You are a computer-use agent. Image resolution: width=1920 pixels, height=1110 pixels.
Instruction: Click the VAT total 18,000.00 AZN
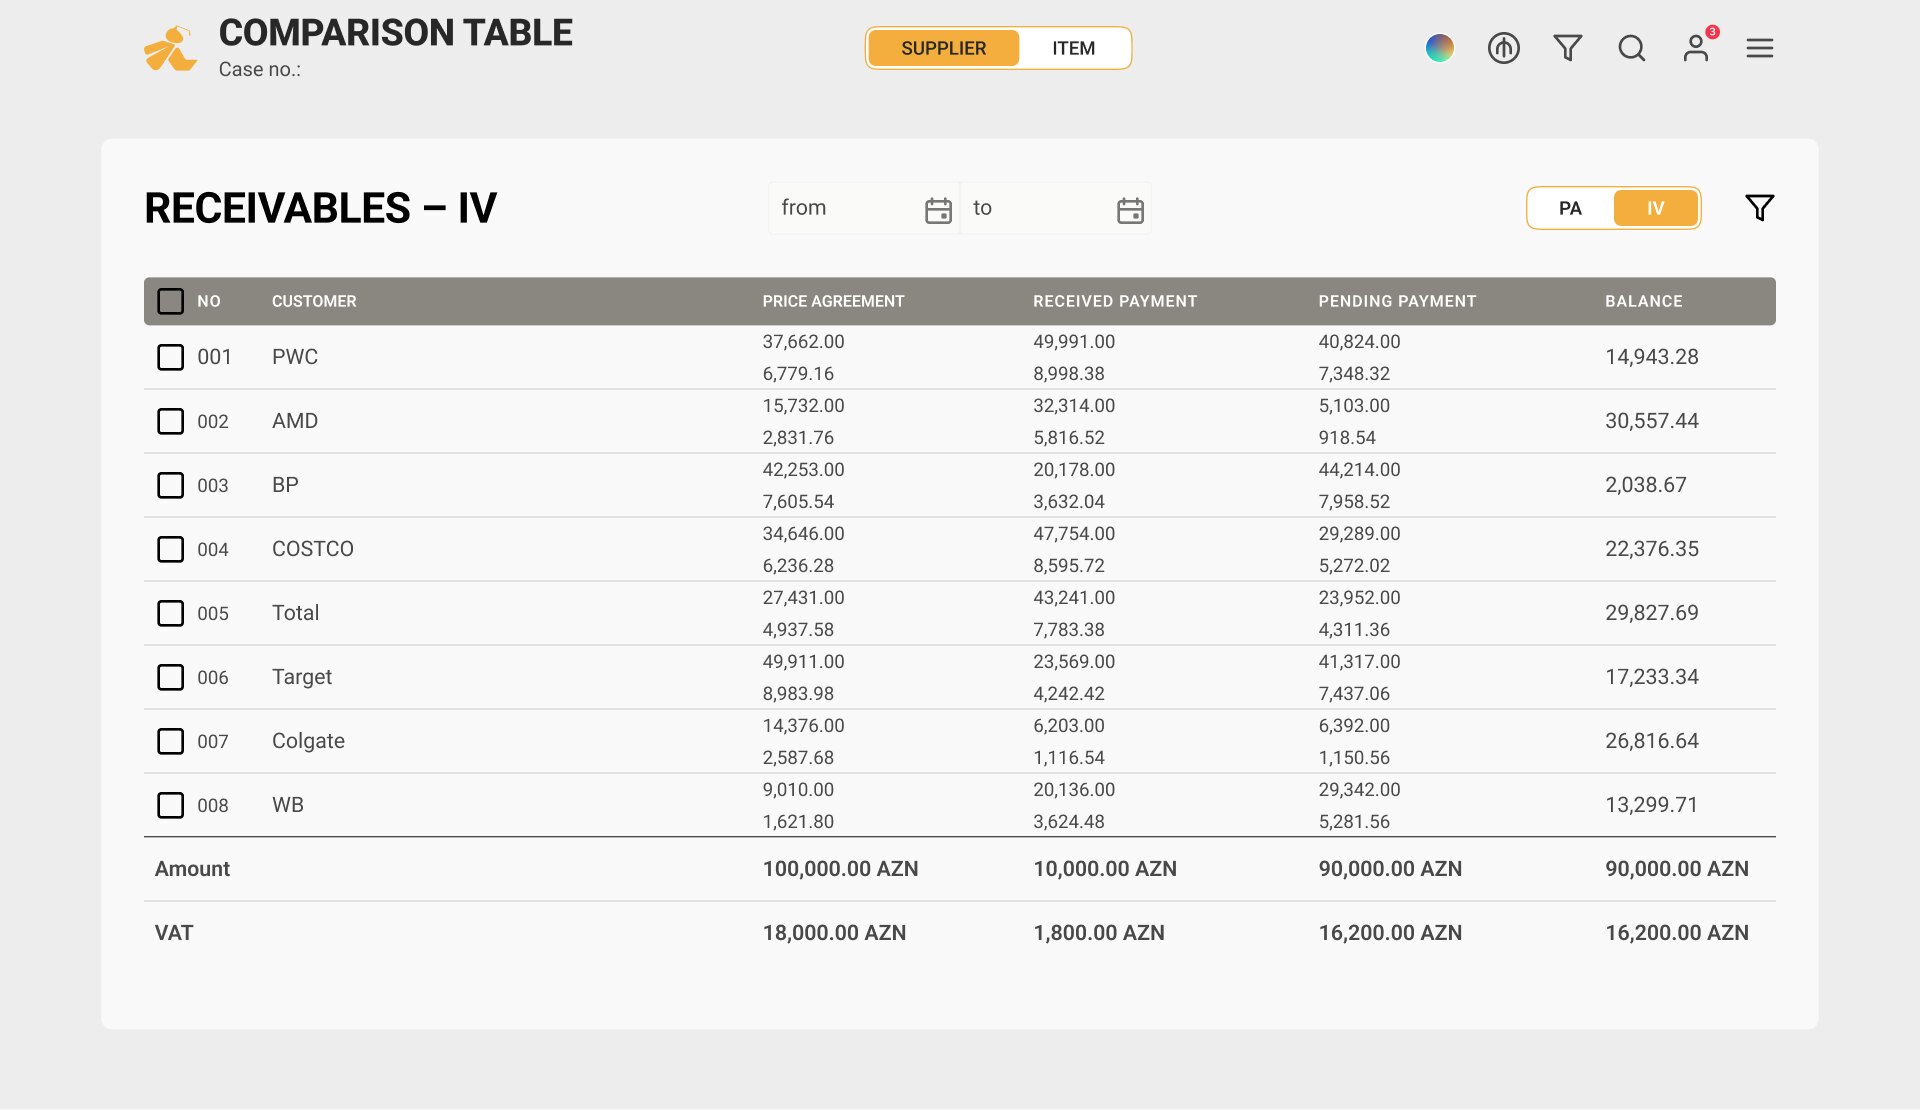point(834,933)
